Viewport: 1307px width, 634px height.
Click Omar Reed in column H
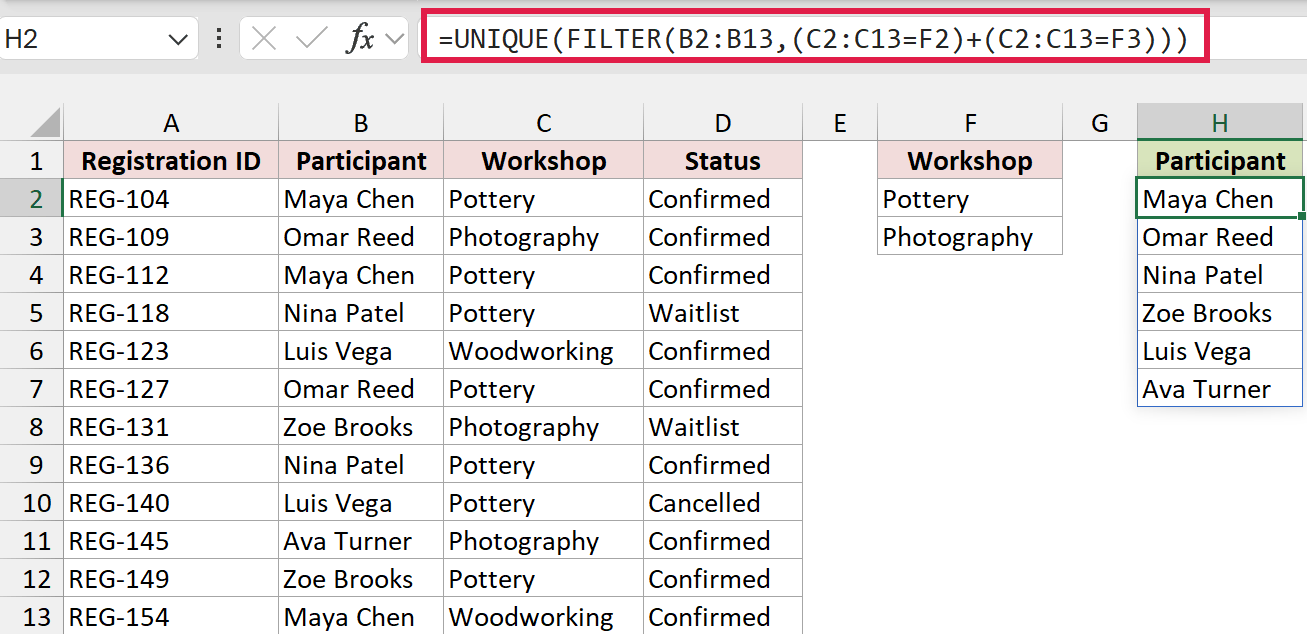[1220, 237]
